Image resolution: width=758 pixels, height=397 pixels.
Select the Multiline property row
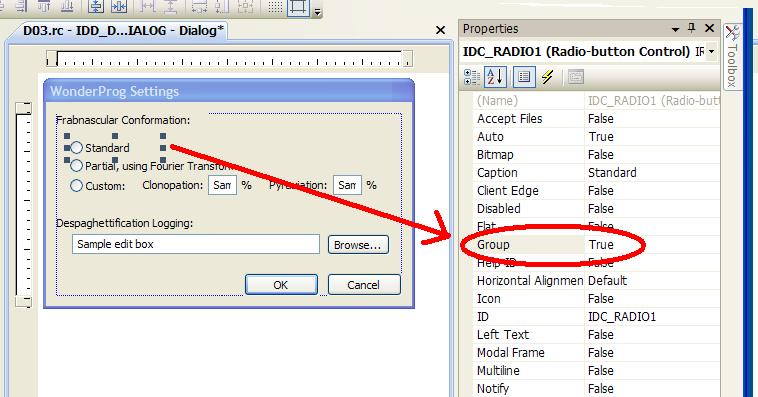[597, 370]
